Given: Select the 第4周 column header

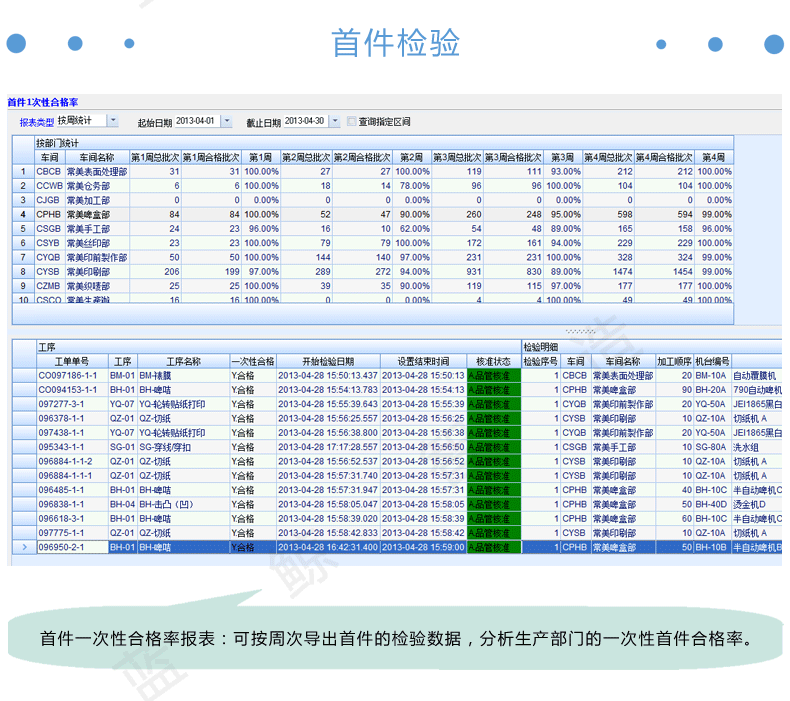Looking at the screenshot, I should coord(713,157).
